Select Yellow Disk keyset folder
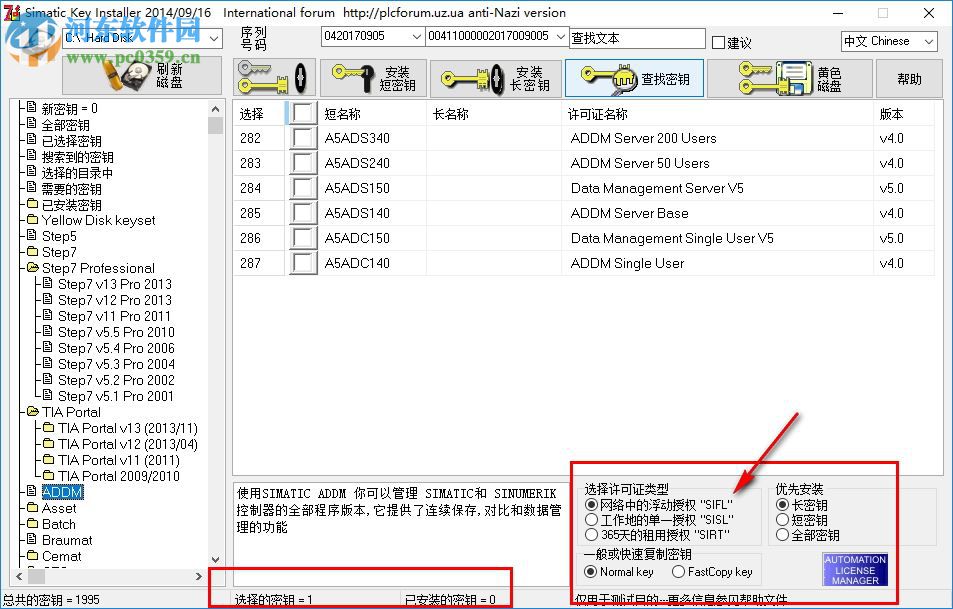 pyautogui.click(x=98, y=220)
